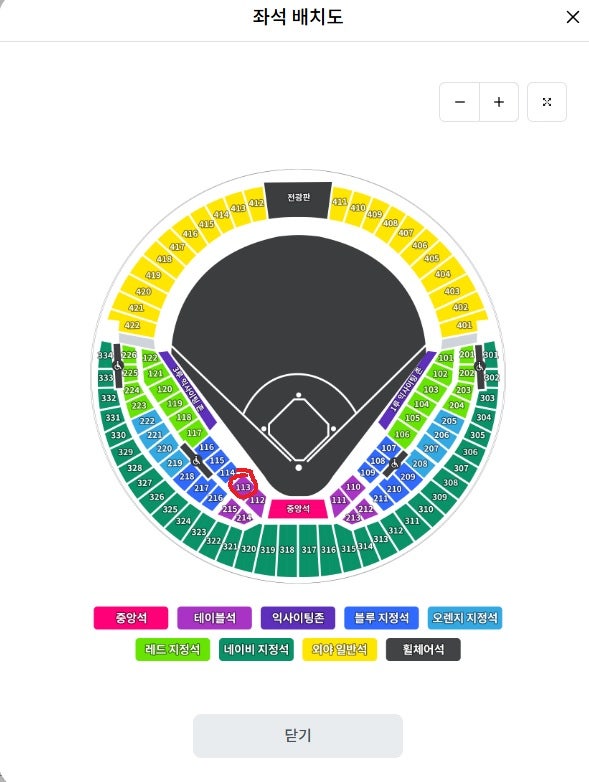Select the 3루 익사이팅존 strip
This screenshot has height=782, width=589.
(x=187, y=390)
